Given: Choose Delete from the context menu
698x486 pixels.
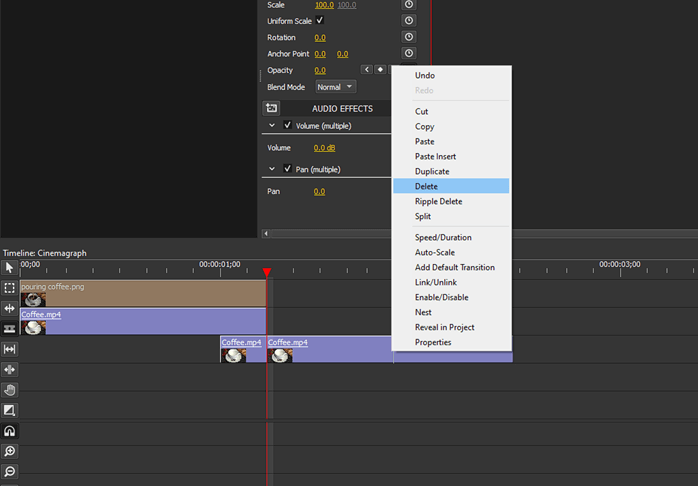Looking at the screenshot, I should click(426, 186).
